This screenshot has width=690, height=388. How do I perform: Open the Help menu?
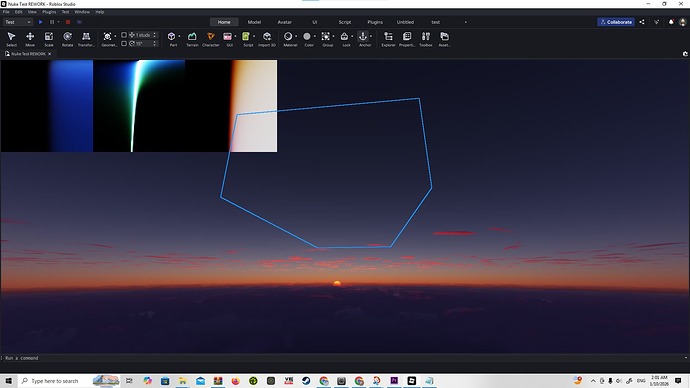(x=100, y=12)
